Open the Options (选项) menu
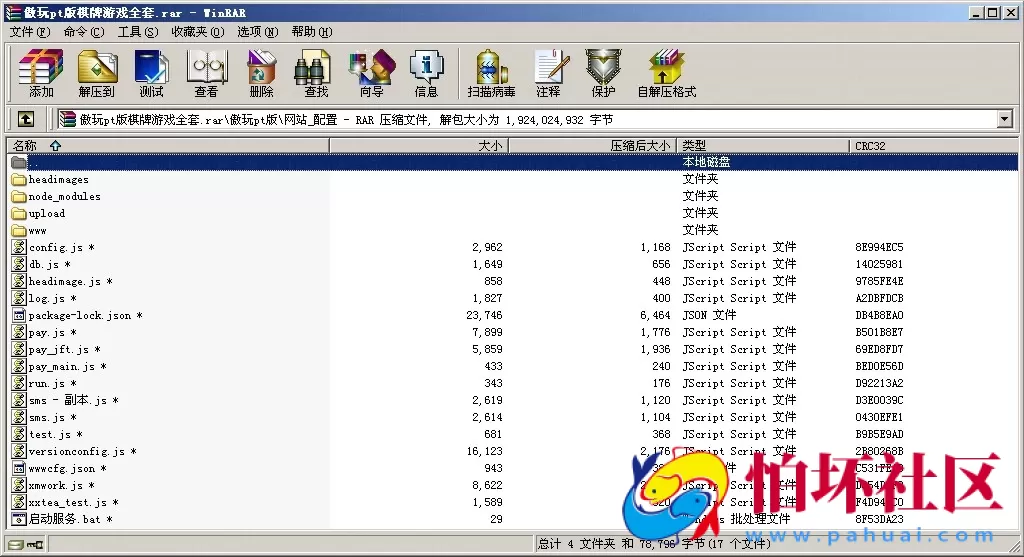The width and height of the screenshot is (1024, 557). (x=257, y=31)
